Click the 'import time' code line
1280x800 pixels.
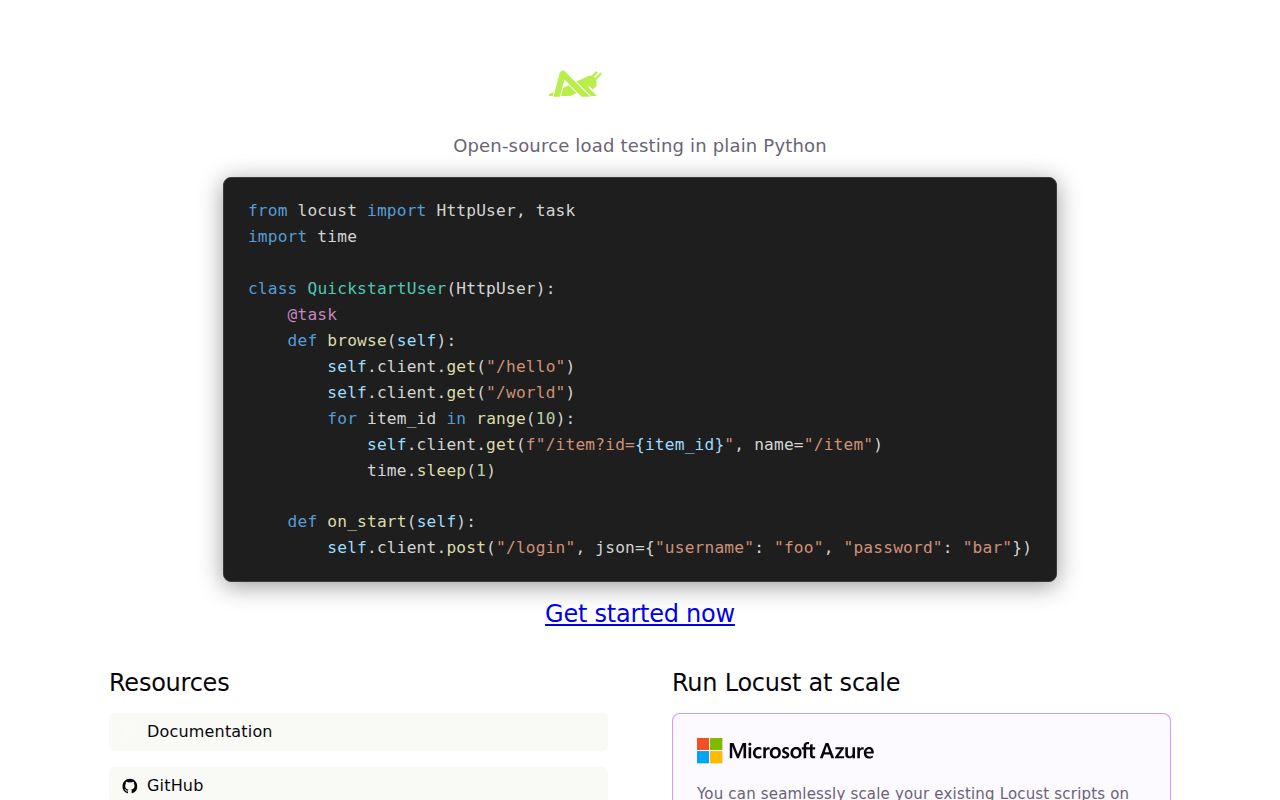coord(302,236)
